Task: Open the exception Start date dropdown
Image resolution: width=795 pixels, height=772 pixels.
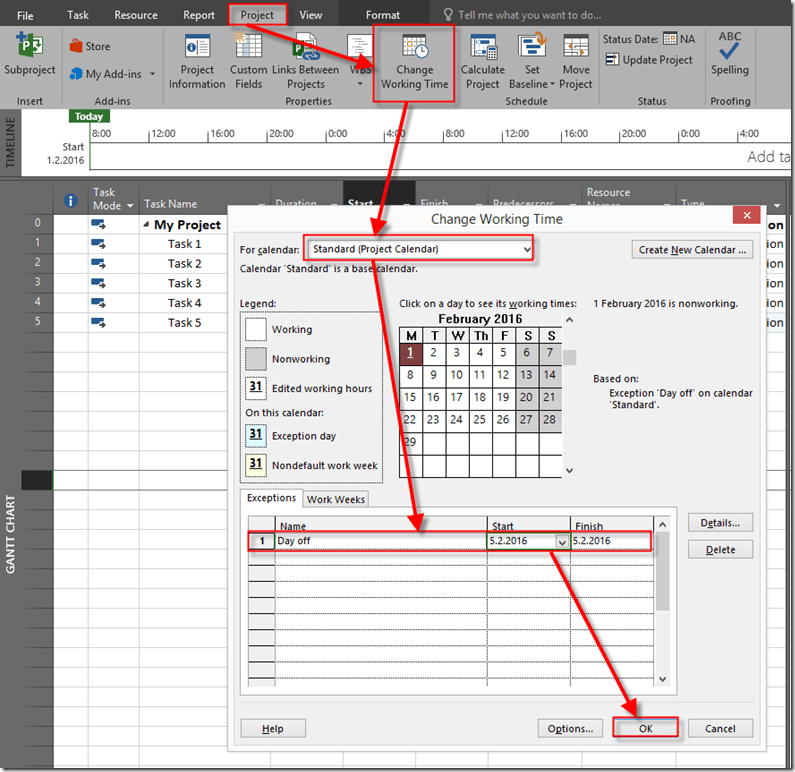Action: point(561,542)
